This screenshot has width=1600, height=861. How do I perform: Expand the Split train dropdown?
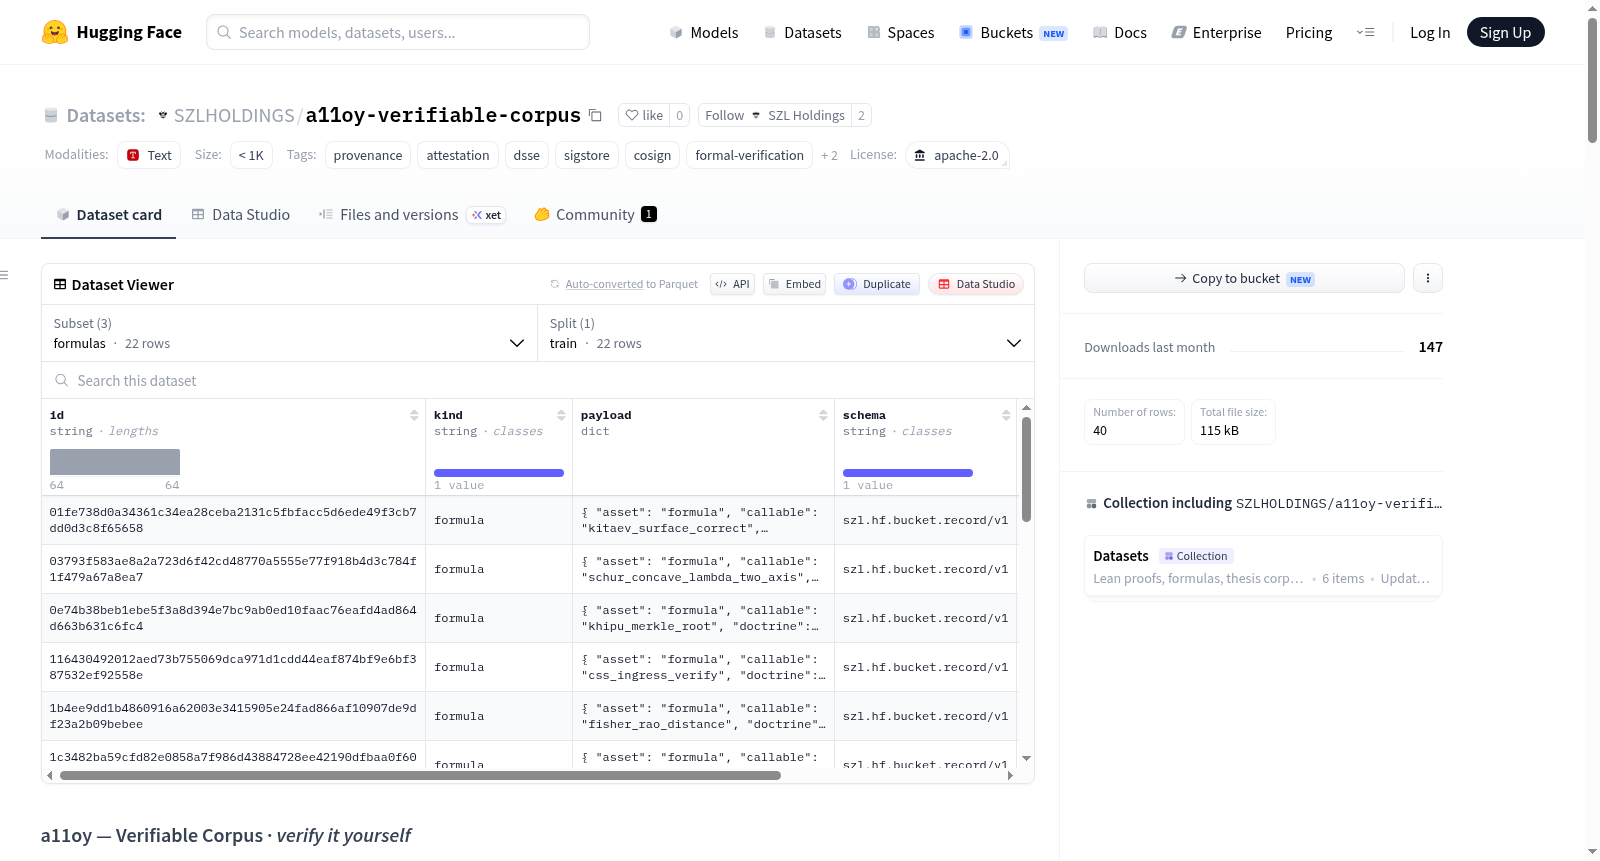pyautogui.click(x=785, y=333)
